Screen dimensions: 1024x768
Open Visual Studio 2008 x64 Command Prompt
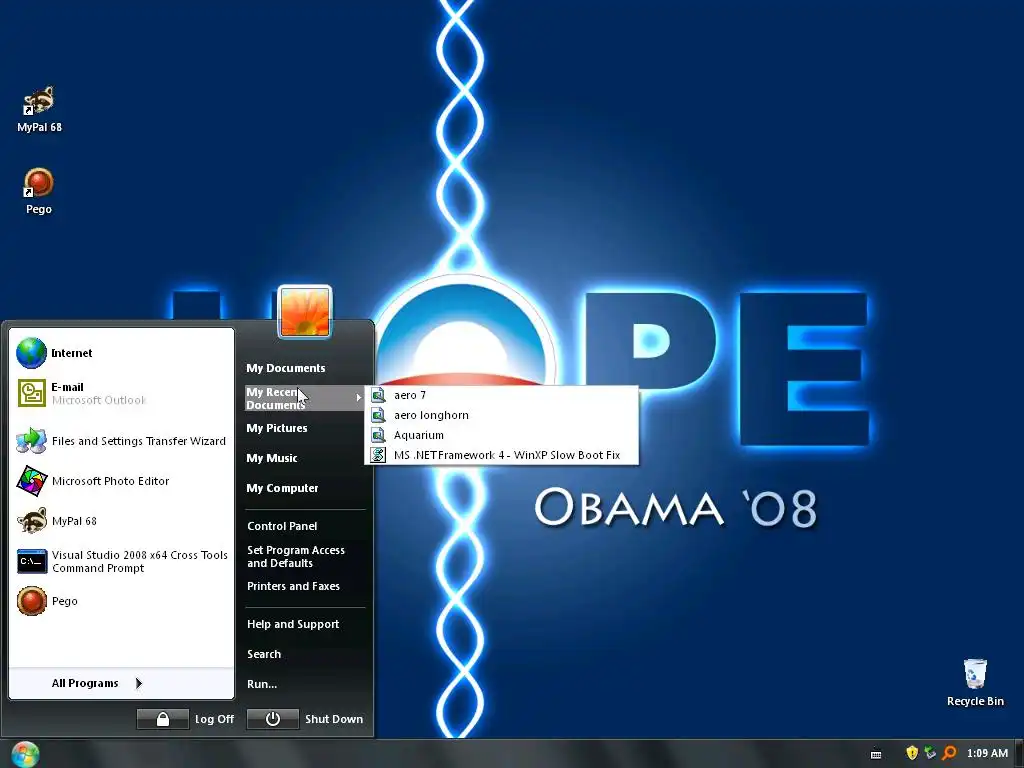click(121, 561)
